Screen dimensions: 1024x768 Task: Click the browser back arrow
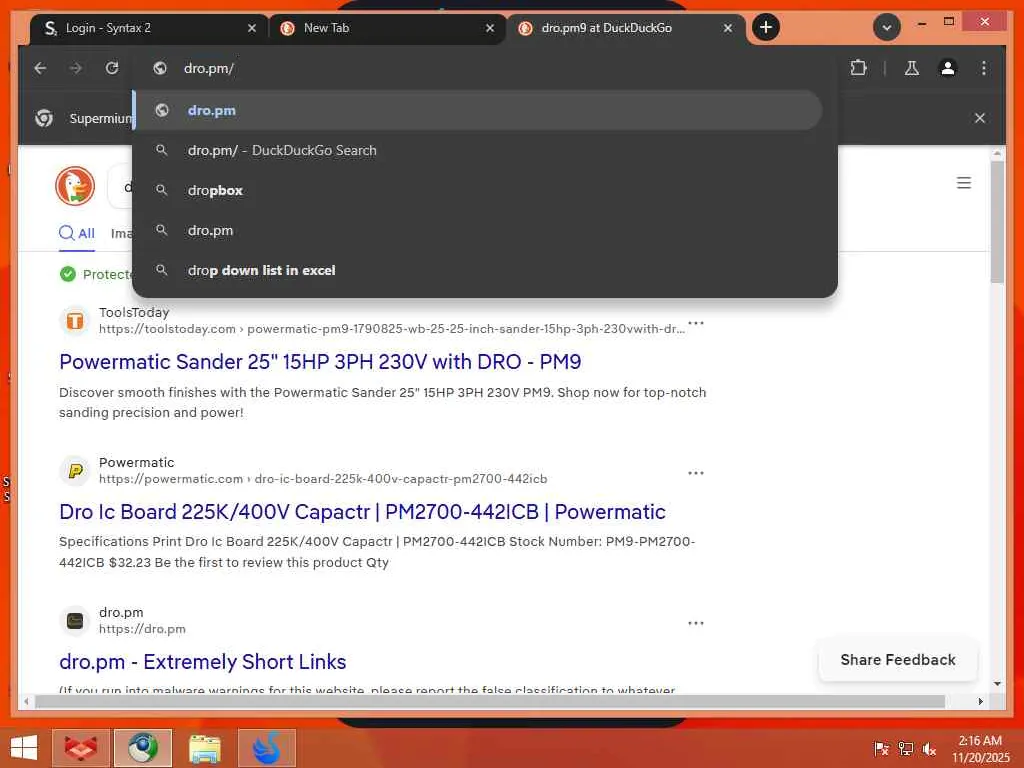40,68
